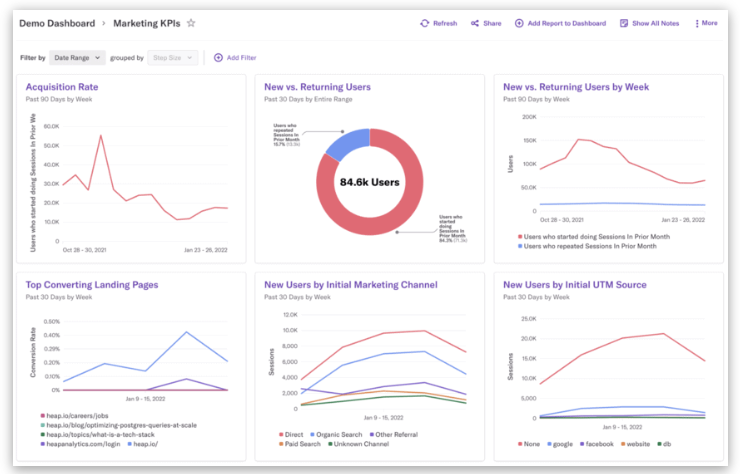Go to Demo Dashboard breadcrumb

click(57, 23)
